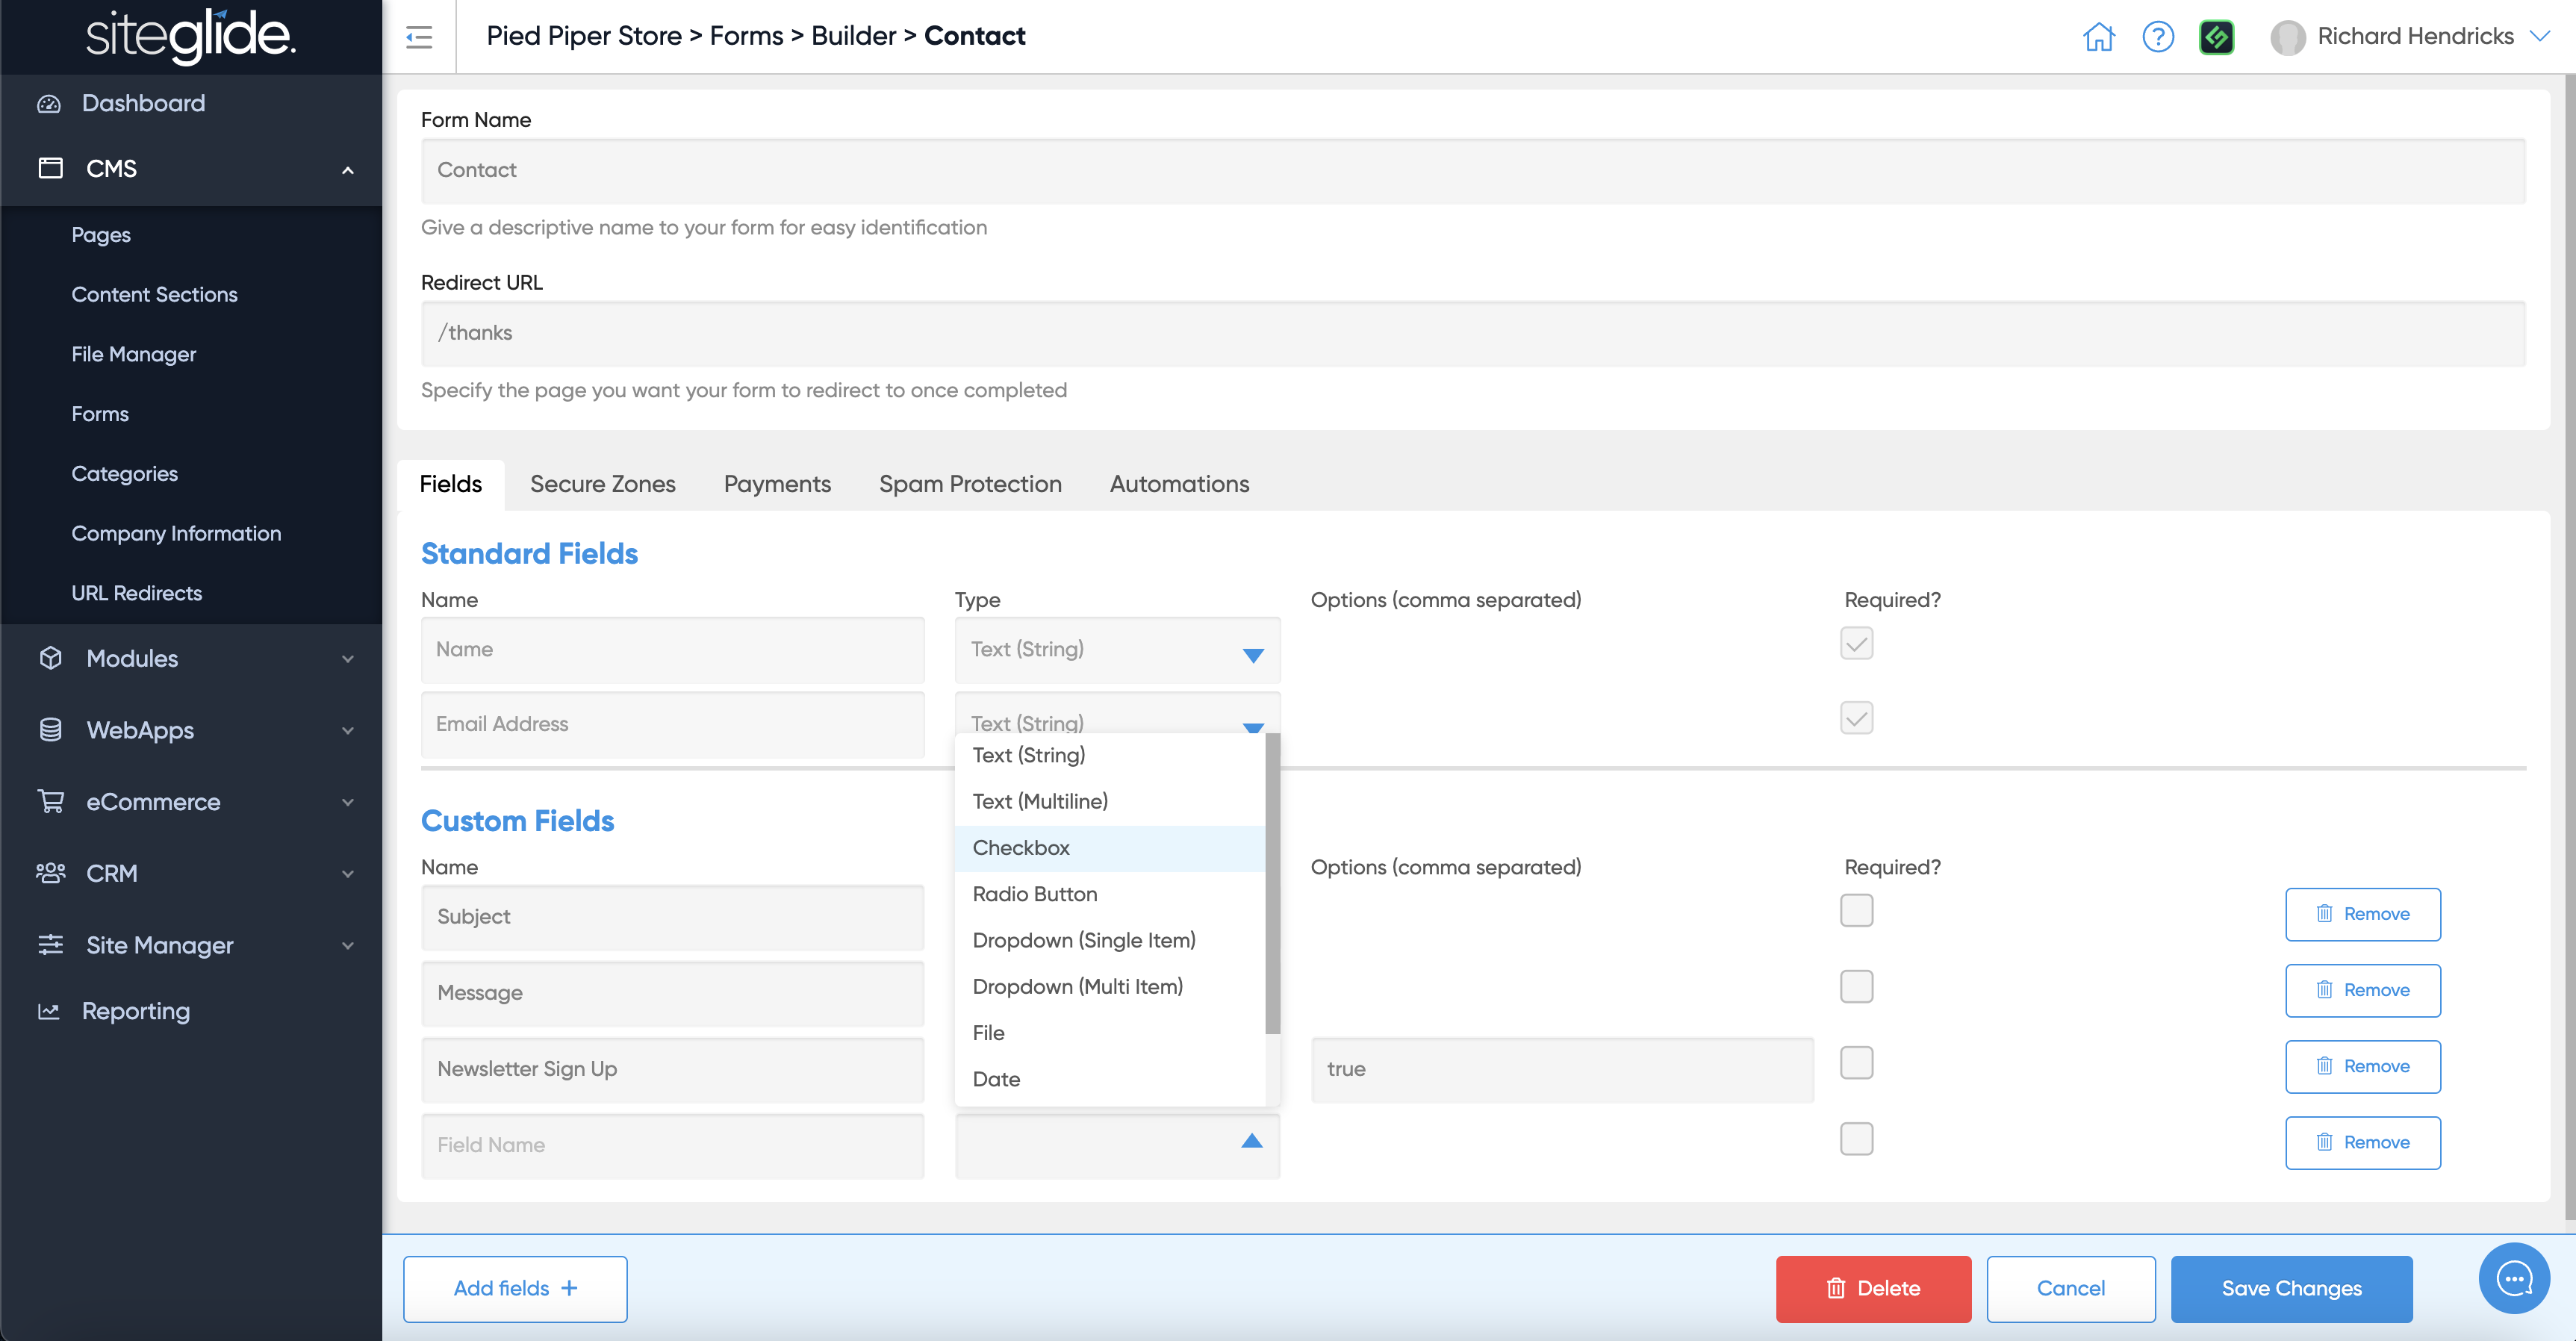
Task: Open the live chat bubble icon
Action: (x=2513, y=1277)
